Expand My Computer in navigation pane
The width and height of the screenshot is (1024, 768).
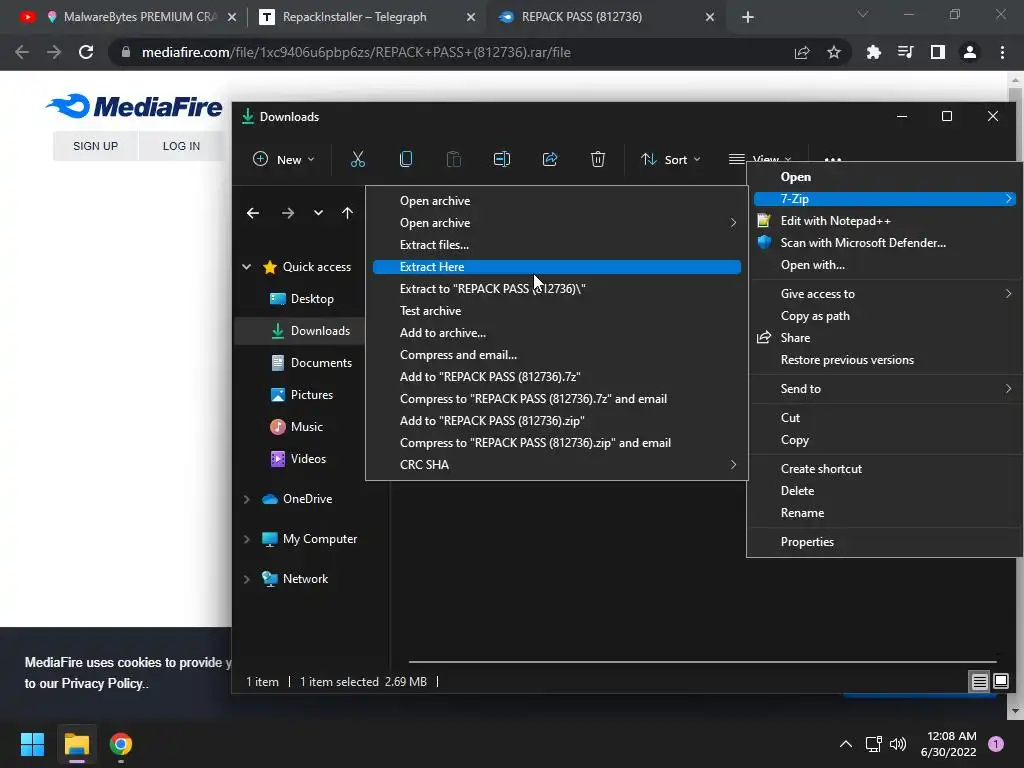pyautogui.click(x=247, y=539)
